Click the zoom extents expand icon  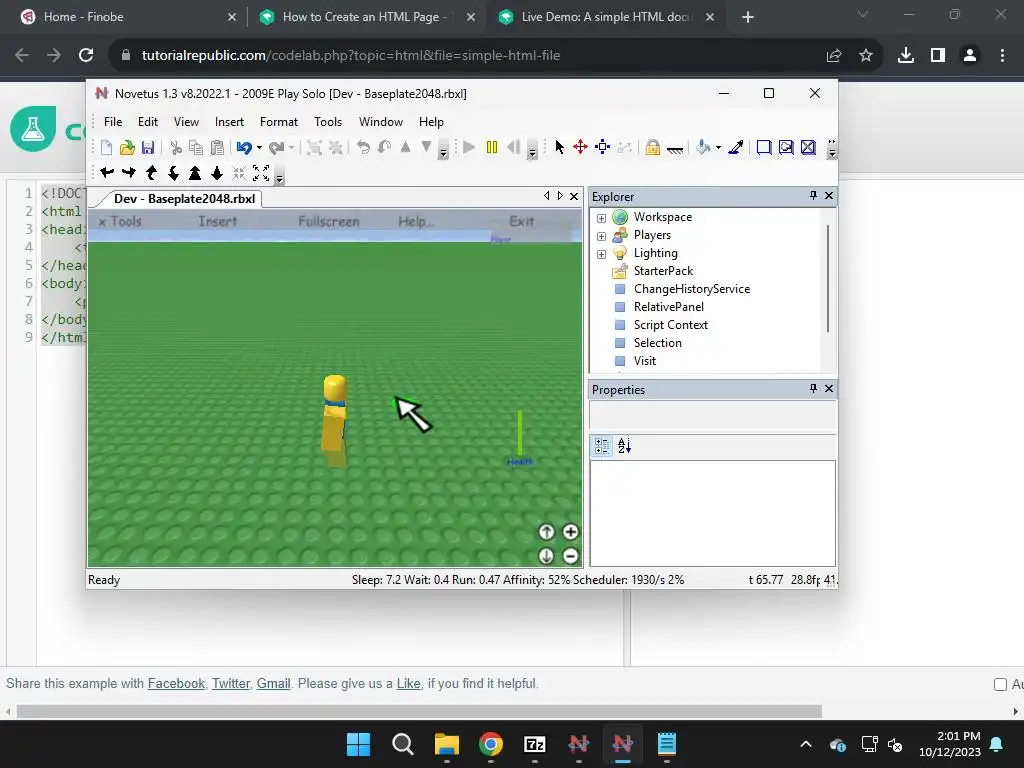(x=261, y=172)
